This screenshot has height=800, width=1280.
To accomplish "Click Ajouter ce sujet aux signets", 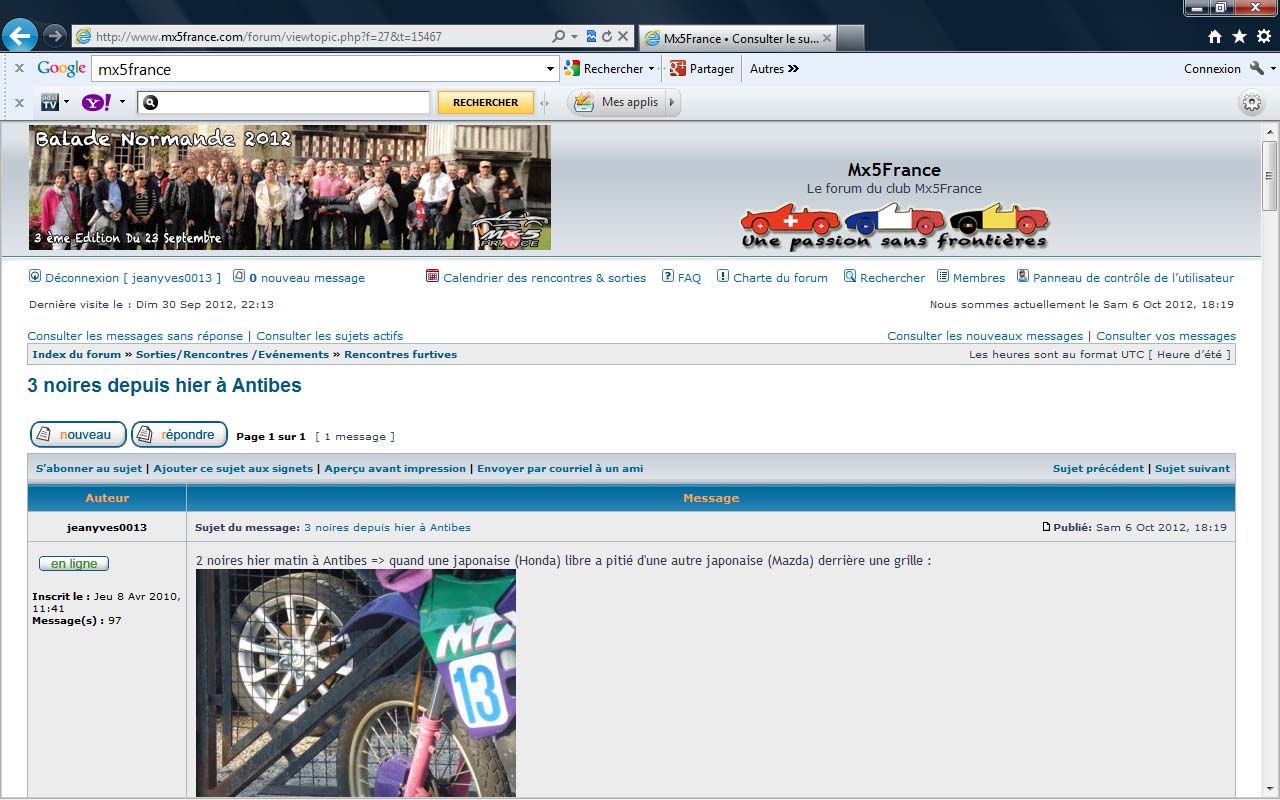I will click(233, 468).
